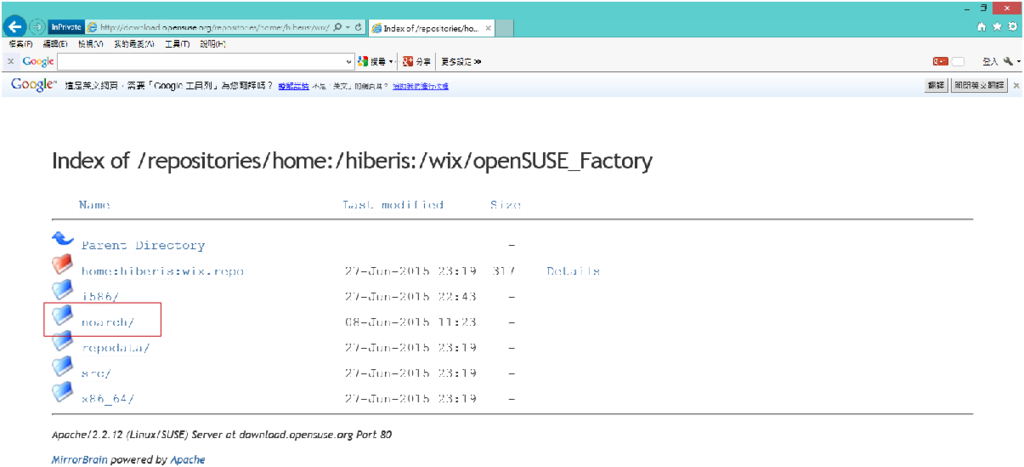1024x467 pixels.
Task: Click the Parent Directory back-arrow icon
Action: 63,239
